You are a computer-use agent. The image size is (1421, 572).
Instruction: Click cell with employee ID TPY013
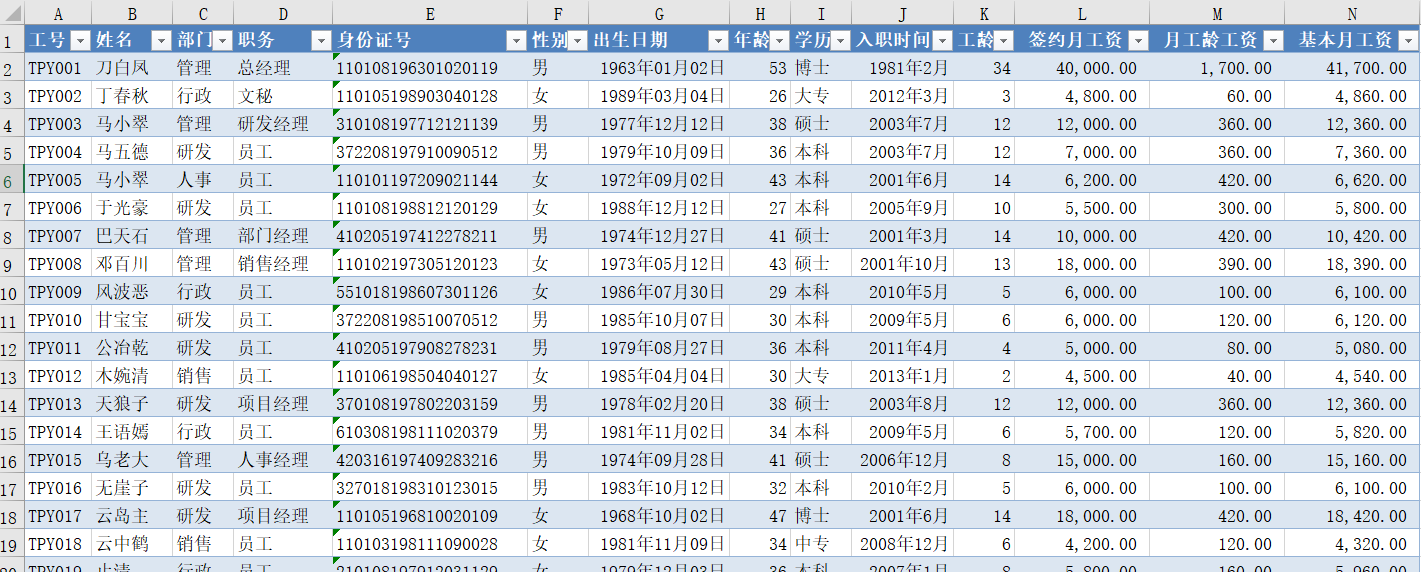[57, 405]
